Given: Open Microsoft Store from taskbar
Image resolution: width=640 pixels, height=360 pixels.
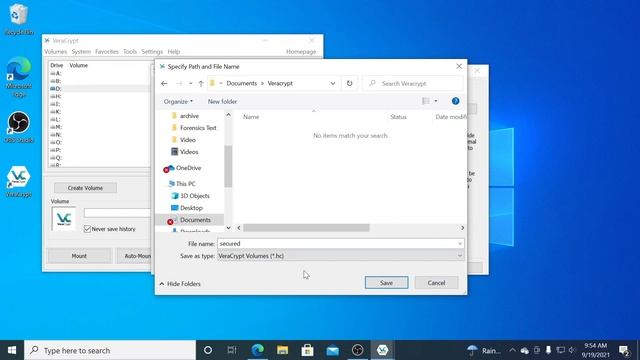Looking at the screenshot, I should click(x=307, y=350).
